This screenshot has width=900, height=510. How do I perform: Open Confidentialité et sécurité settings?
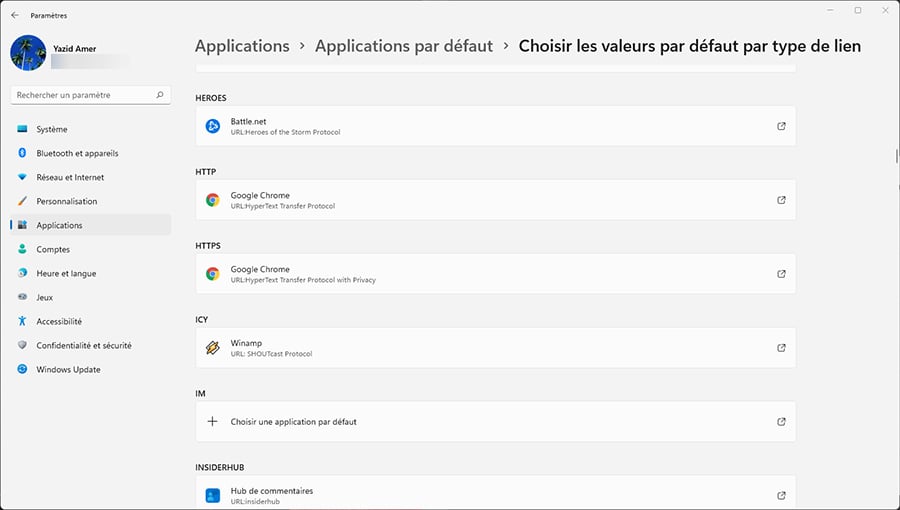[91, 345]
